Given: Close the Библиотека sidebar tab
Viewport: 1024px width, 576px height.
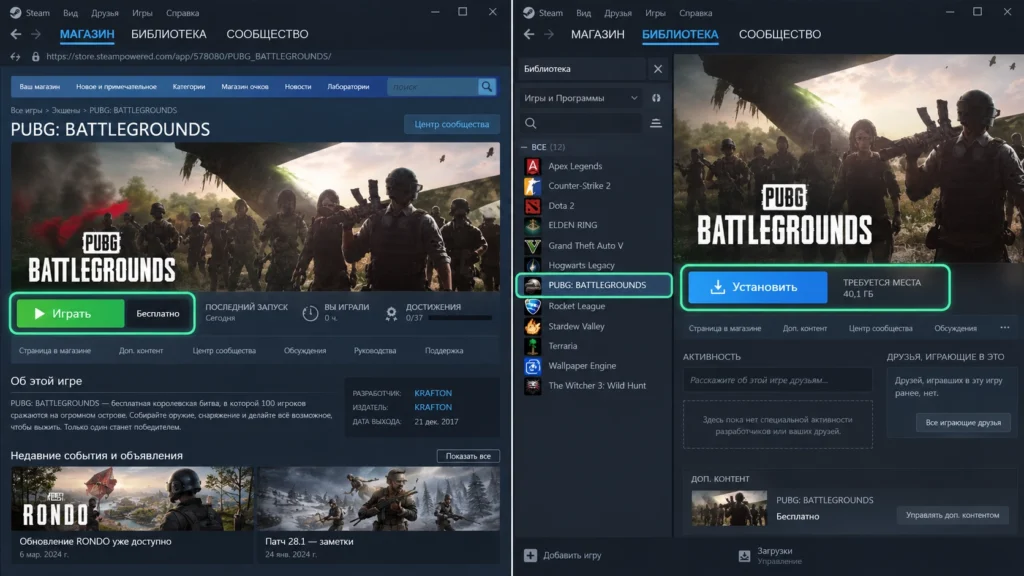Looking at the screenshot, I should [658, 69].
